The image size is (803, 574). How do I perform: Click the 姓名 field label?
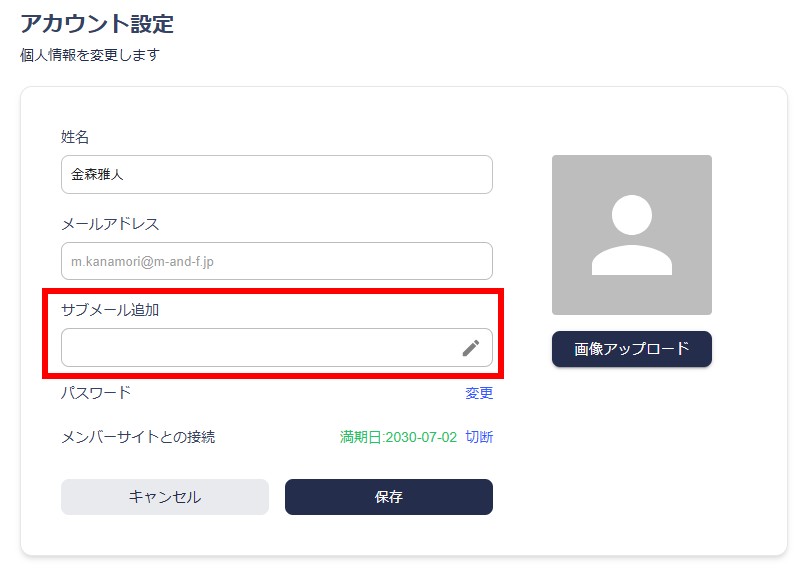[x=75, y=137]
